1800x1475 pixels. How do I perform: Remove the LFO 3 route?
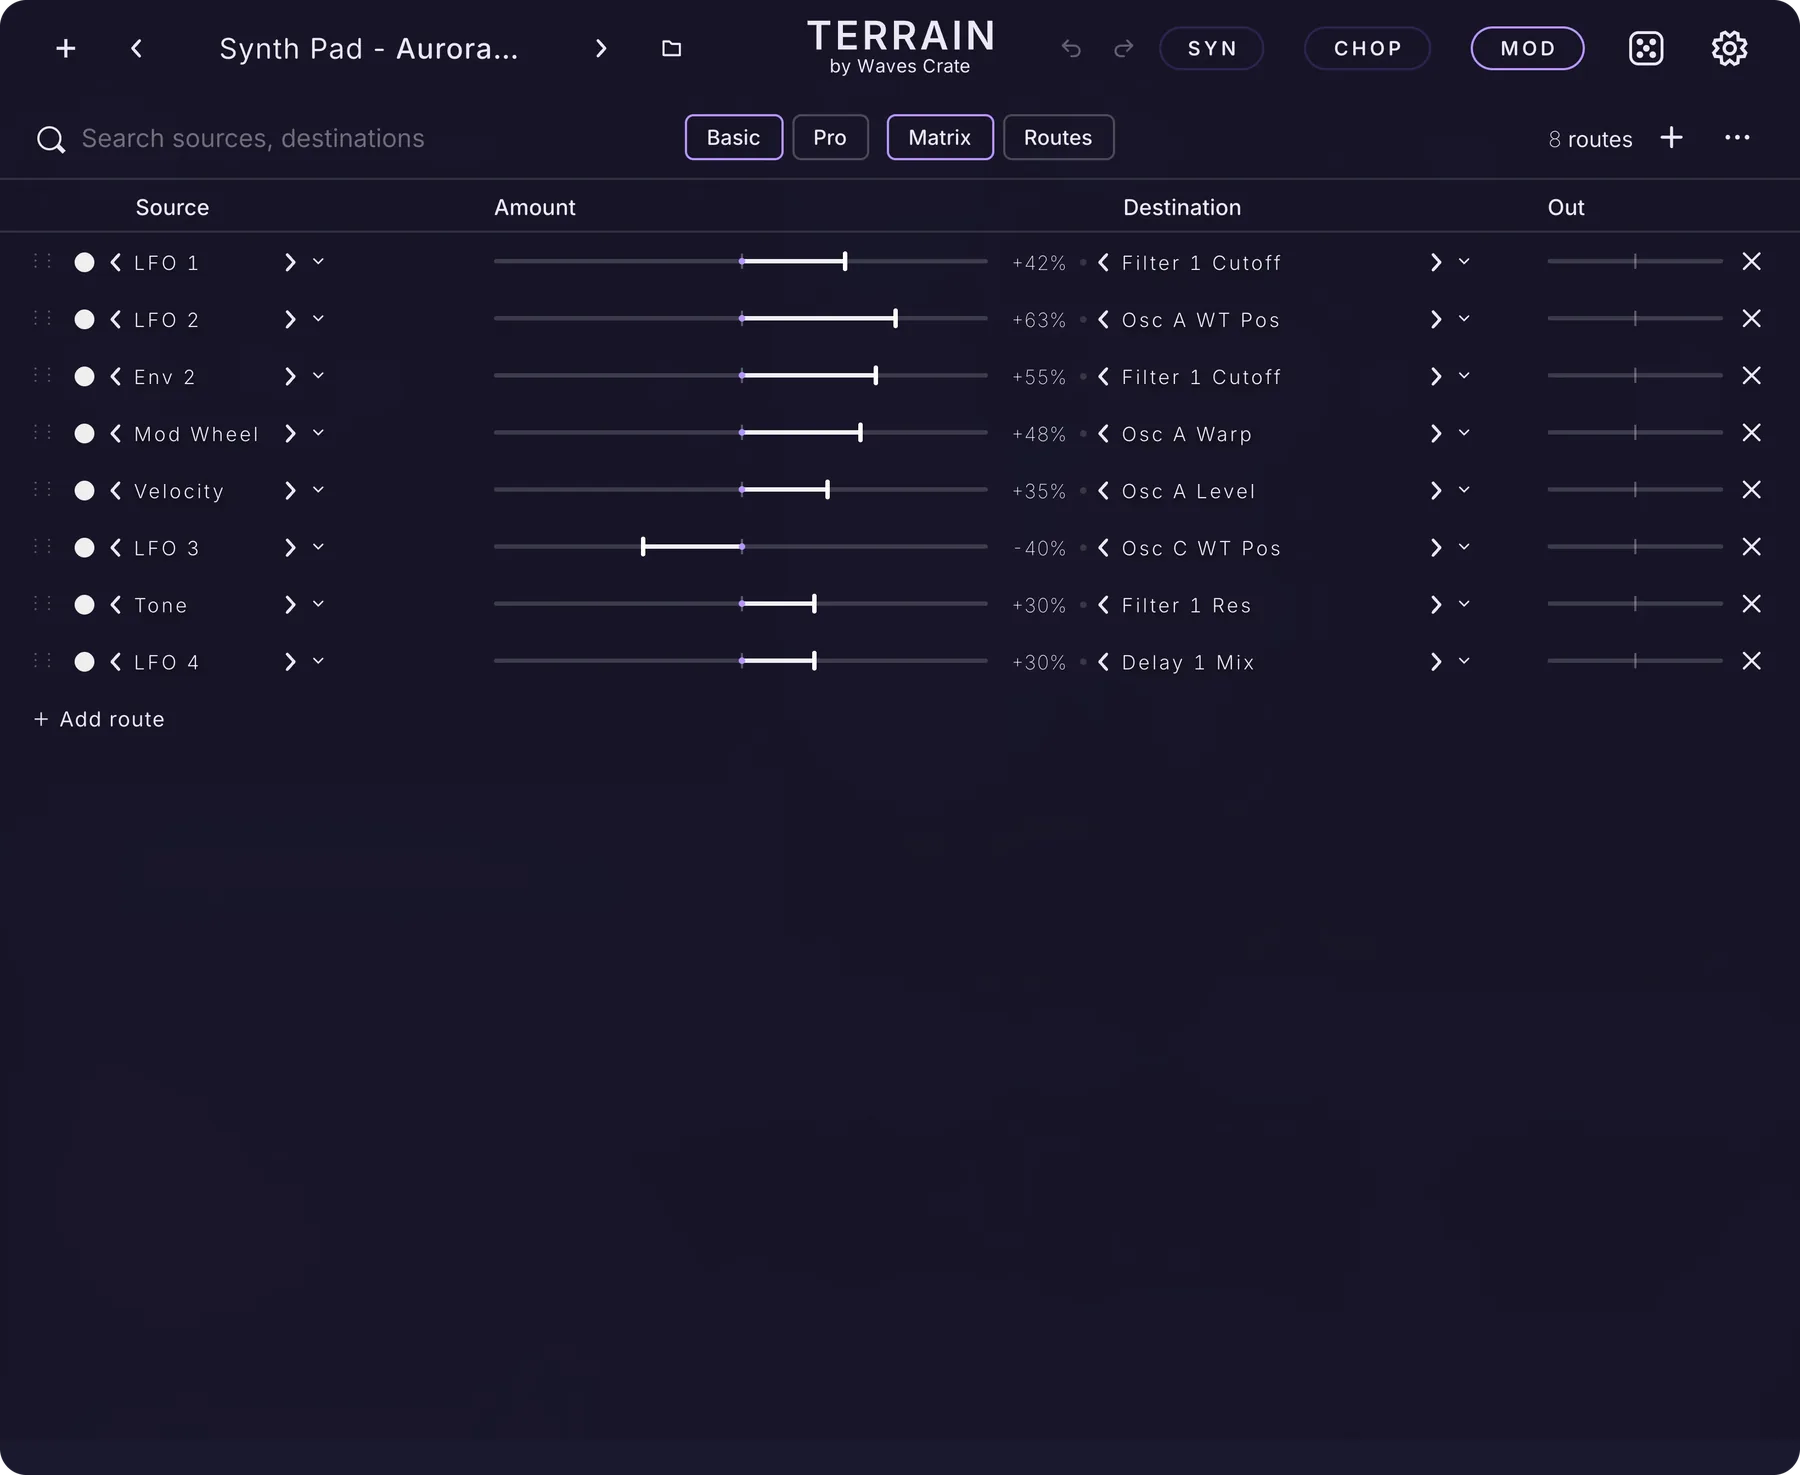1751,547
